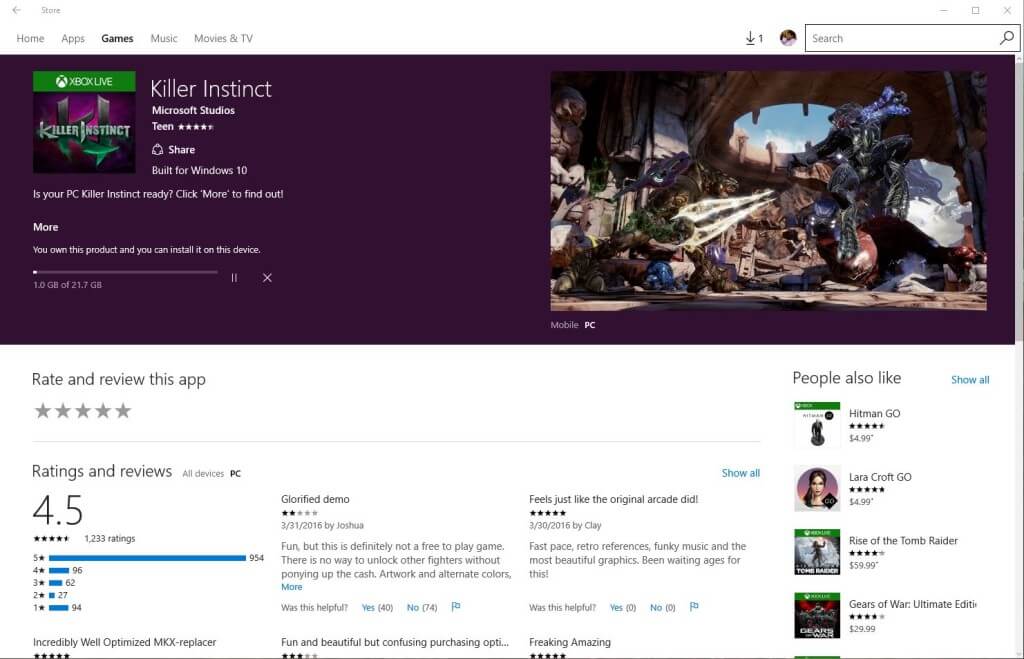Click 'Built for Windows 10' text
This screenshot has height=659, width=1024.
pyautogui.click(x=199, y=170)
